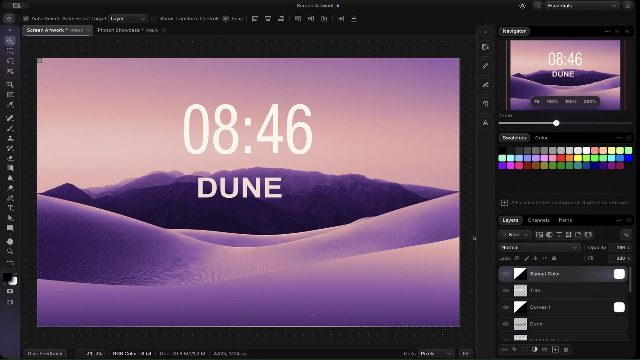This screenshot has height=360, width=640.
Task: Select the Swatches panel tab
Action: pos(514,138)
